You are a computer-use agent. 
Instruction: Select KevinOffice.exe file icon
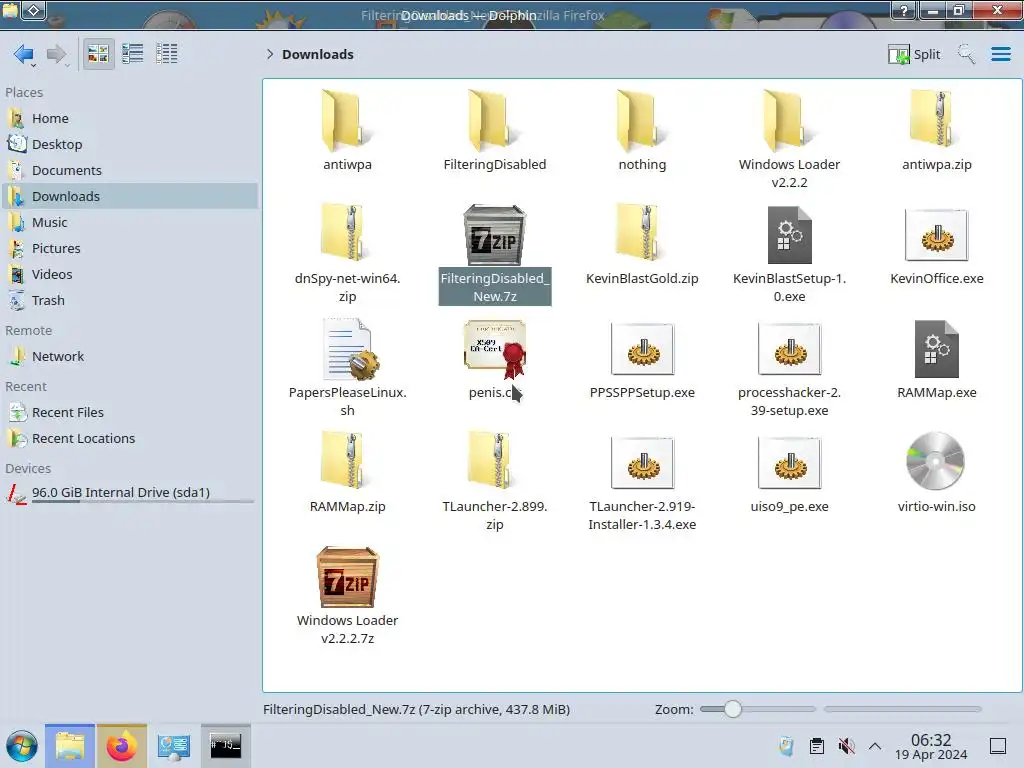click(x=936, y=235)
